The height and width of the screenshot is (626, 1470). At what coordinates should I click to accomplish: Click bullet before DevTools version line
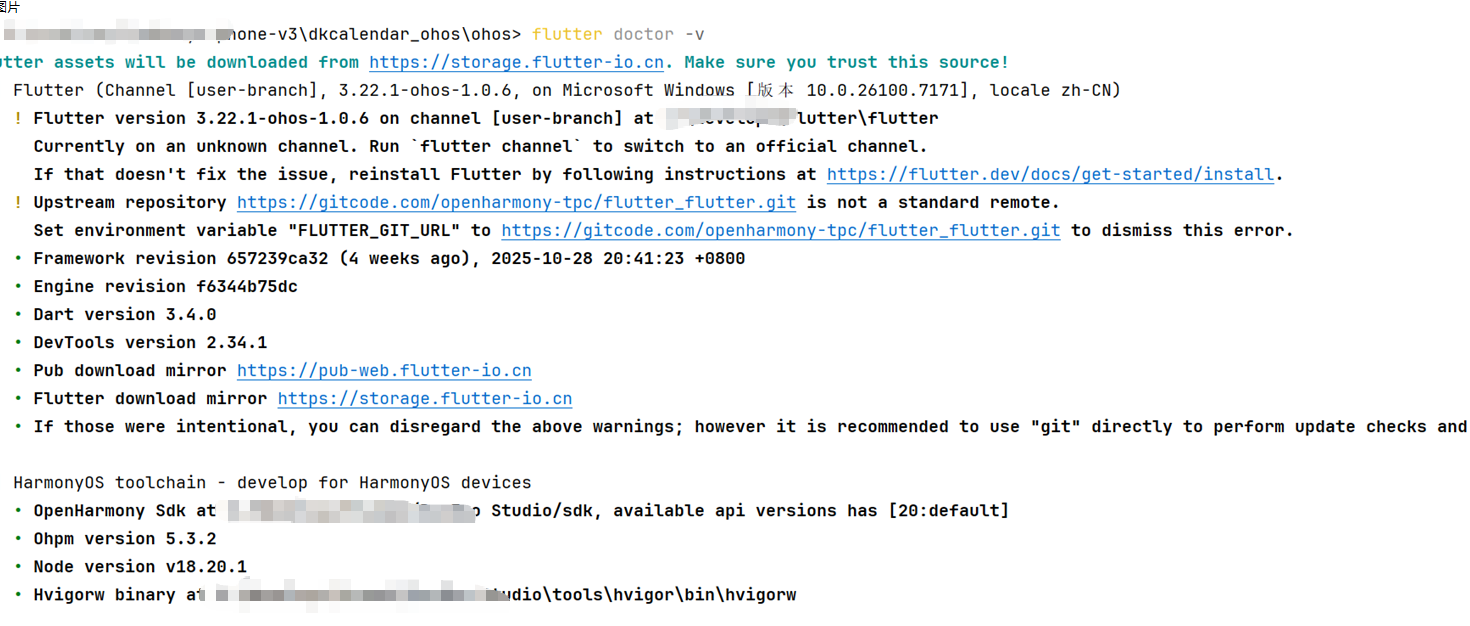(18, 343)
